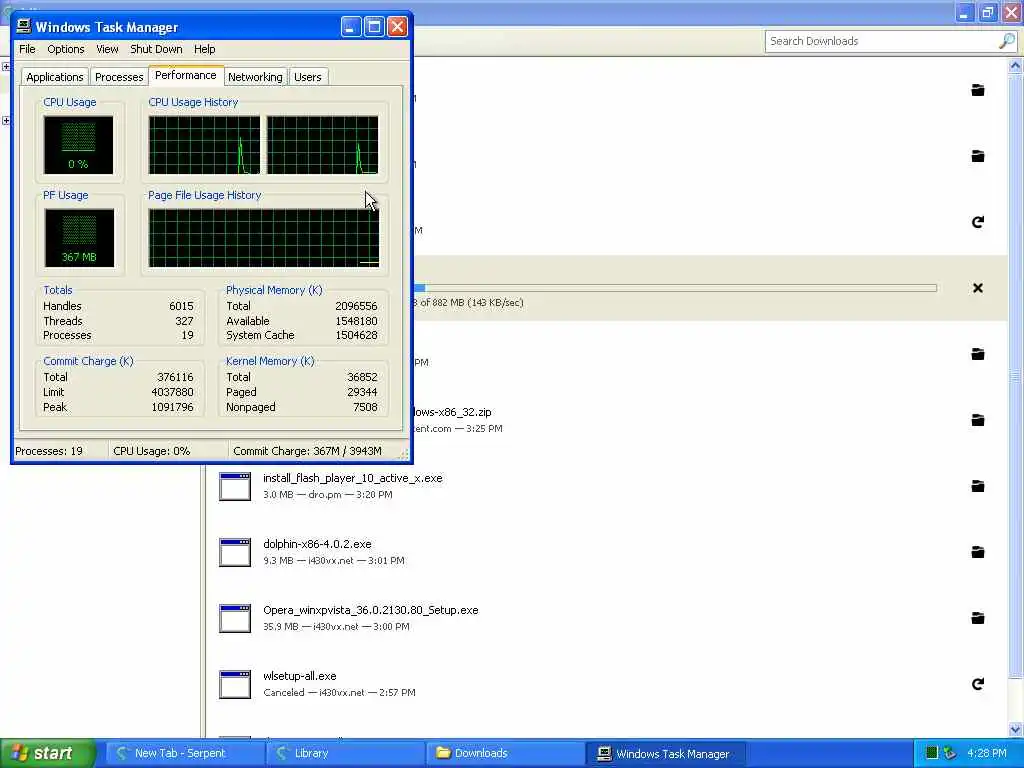Click the Safely Remove Hardware tray icon
Screen dimensions: 1024x768
950,753
